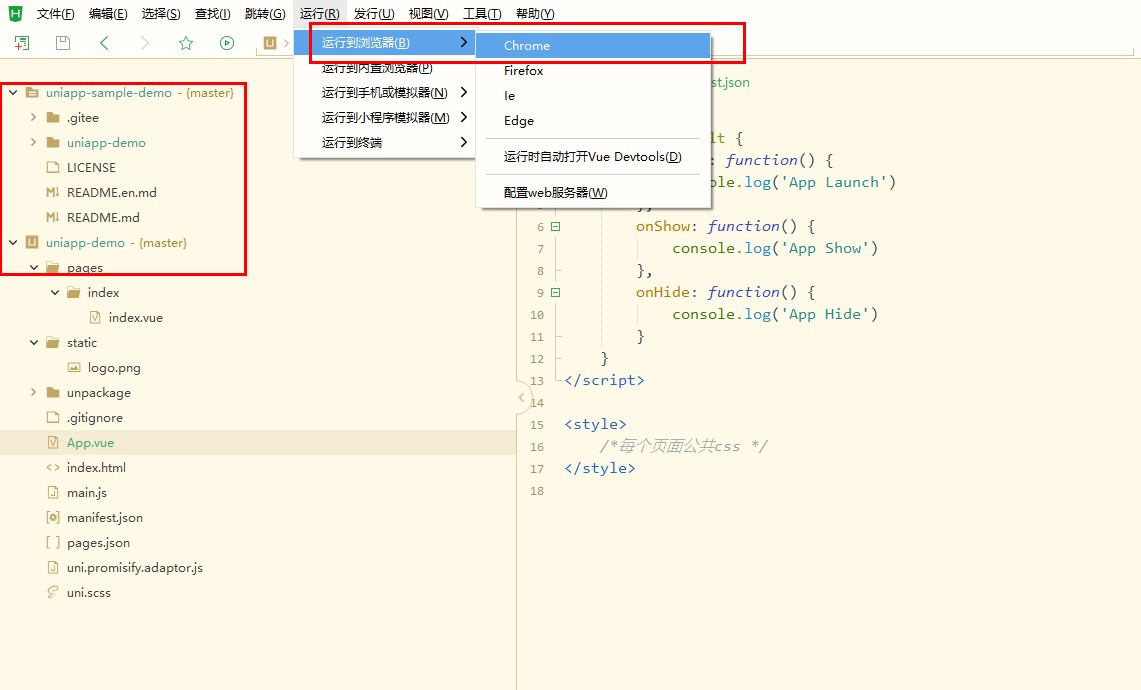Click the unpackage folder icon
This screenshot has height=690, width=1141.
click(x=53, y=392)
